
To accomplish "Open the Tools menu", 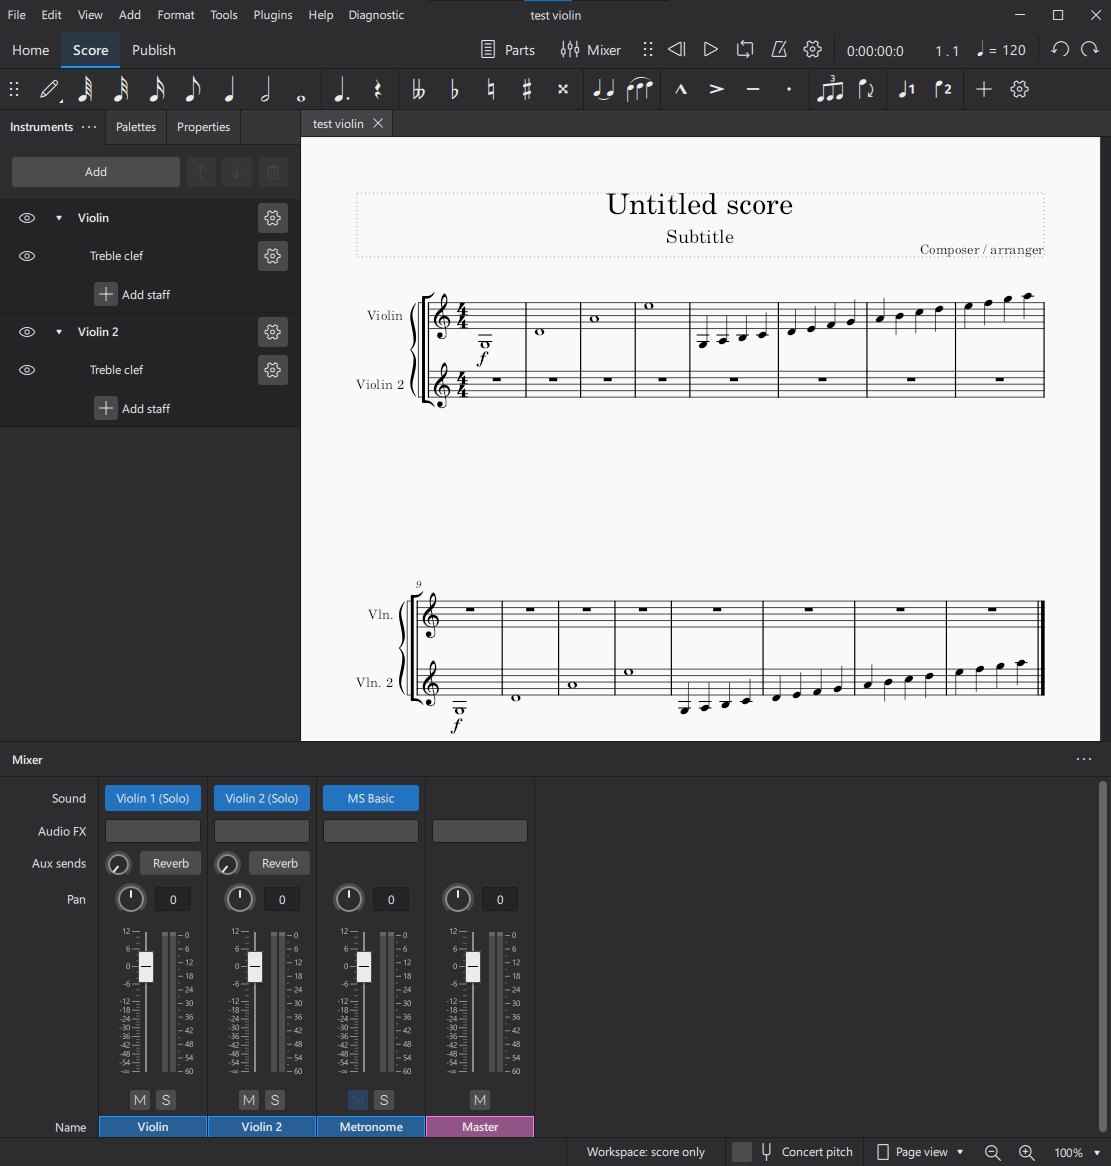I will pos(223,14).
